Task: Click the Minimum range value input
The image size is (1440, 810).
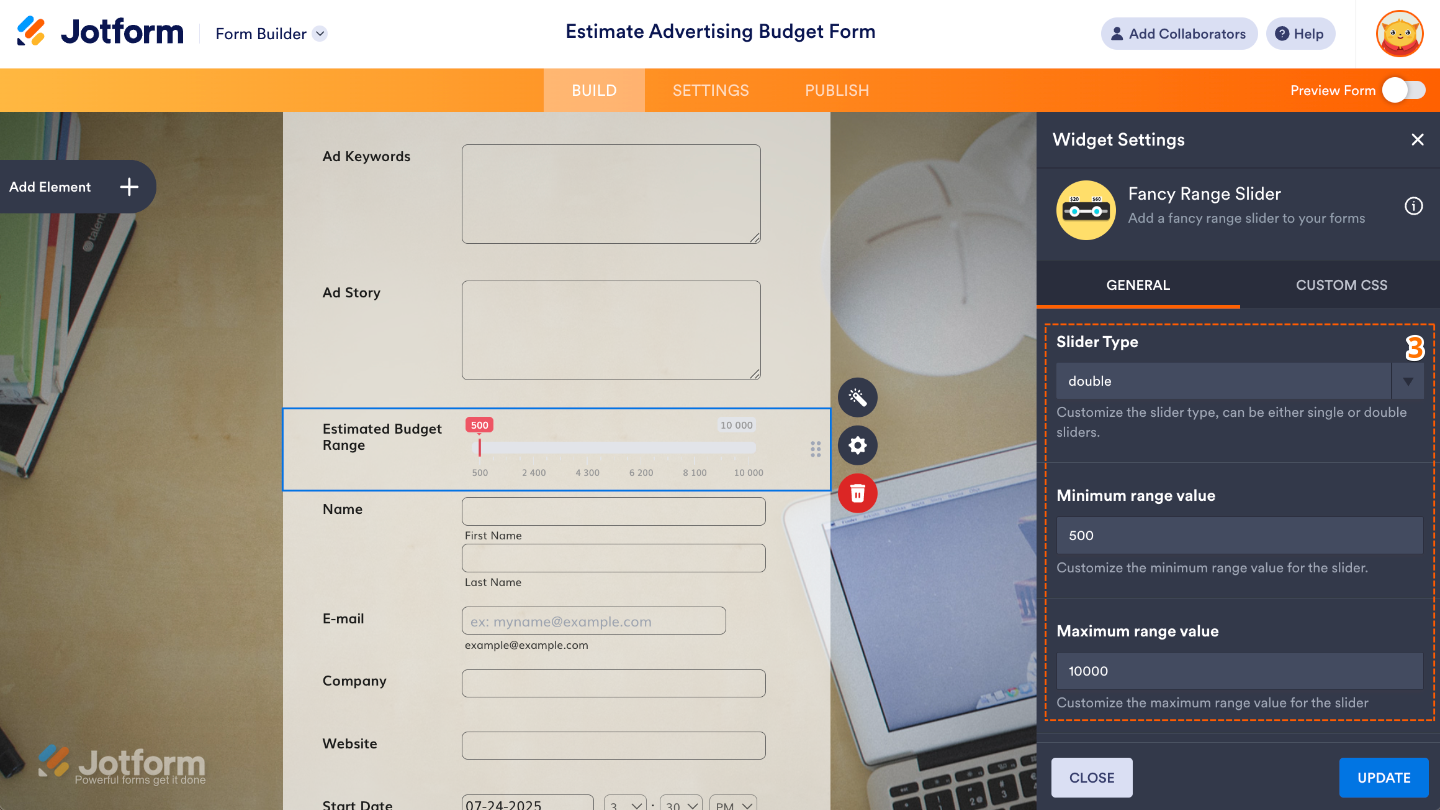Action: [x=1239, y=535]
